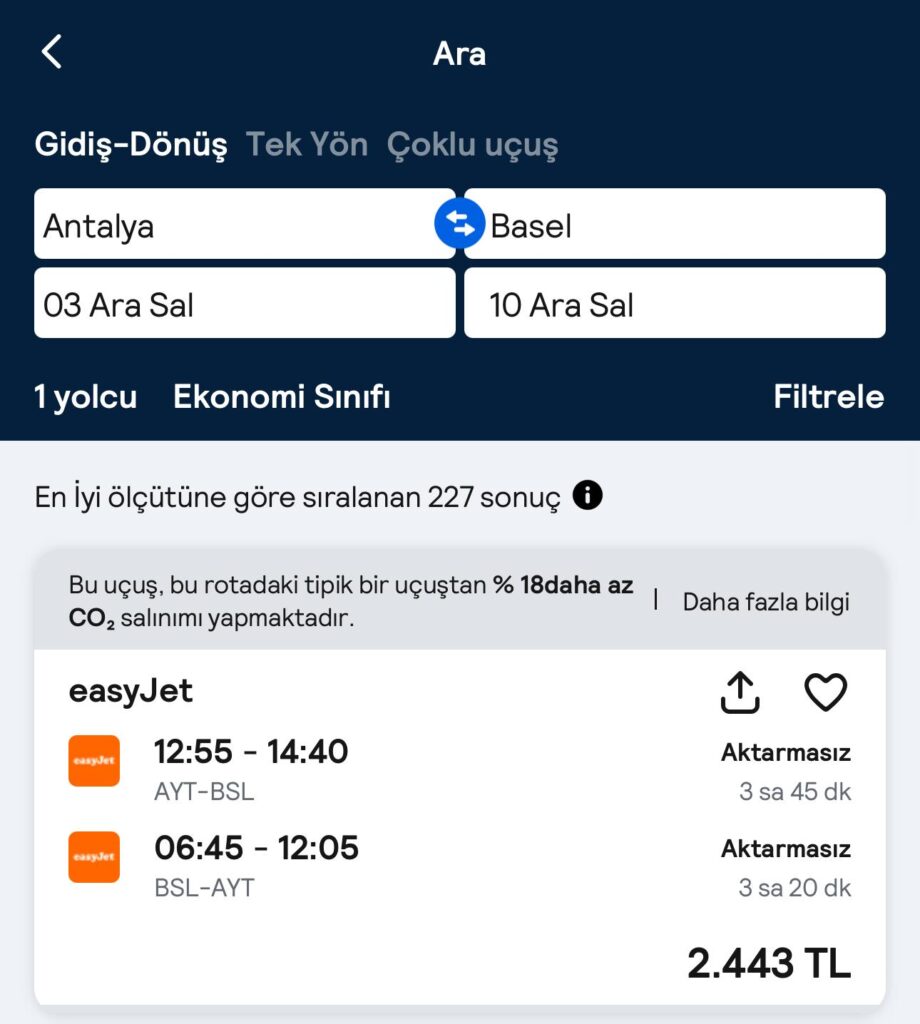Open the Filtrele filters

click(x=828, y=397)
